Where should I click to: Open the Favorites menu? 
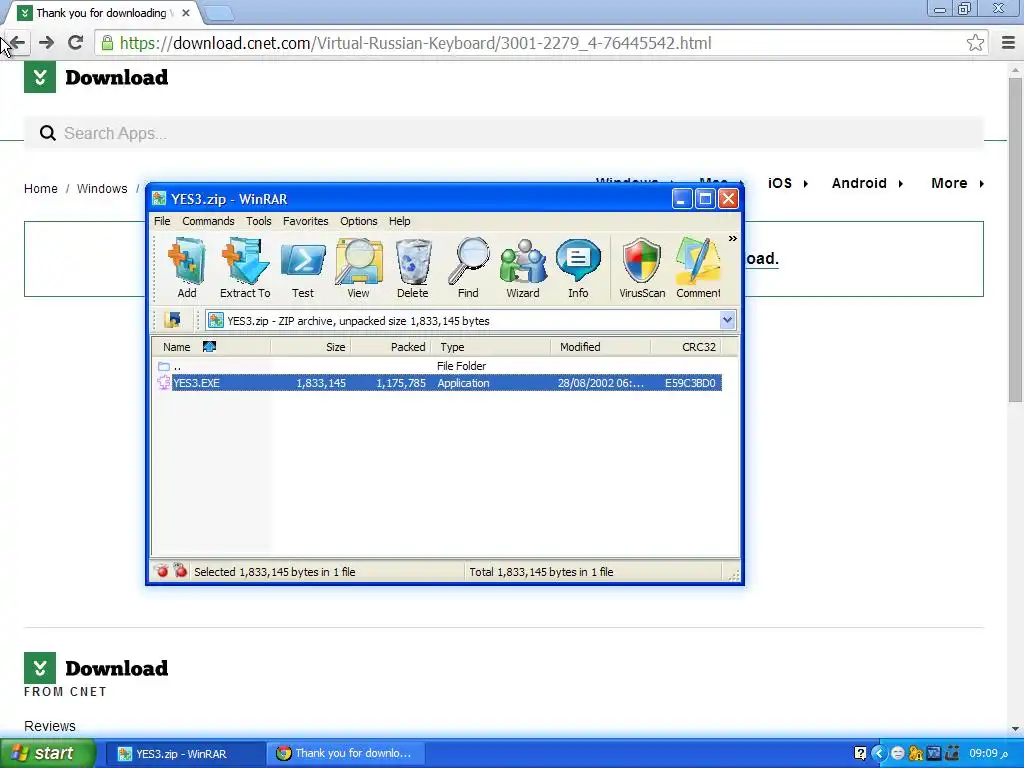306,221
